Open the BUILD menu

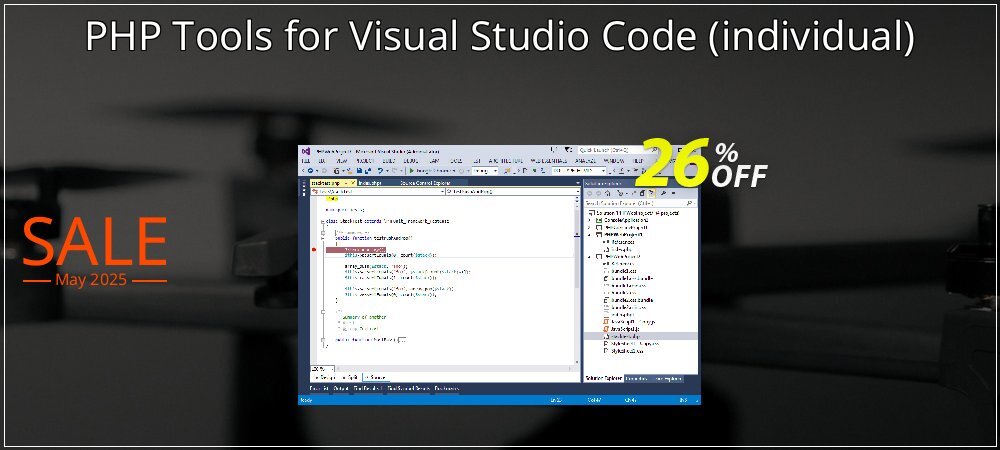(x=388, y=161)
